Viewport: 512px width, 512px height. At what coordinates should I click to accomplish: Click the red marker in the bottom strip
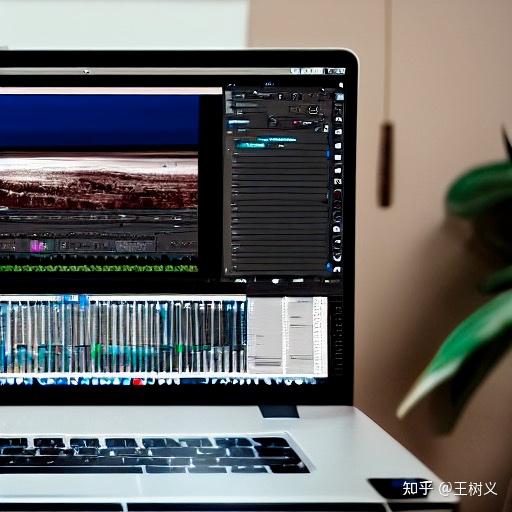[x=139, y=381]
